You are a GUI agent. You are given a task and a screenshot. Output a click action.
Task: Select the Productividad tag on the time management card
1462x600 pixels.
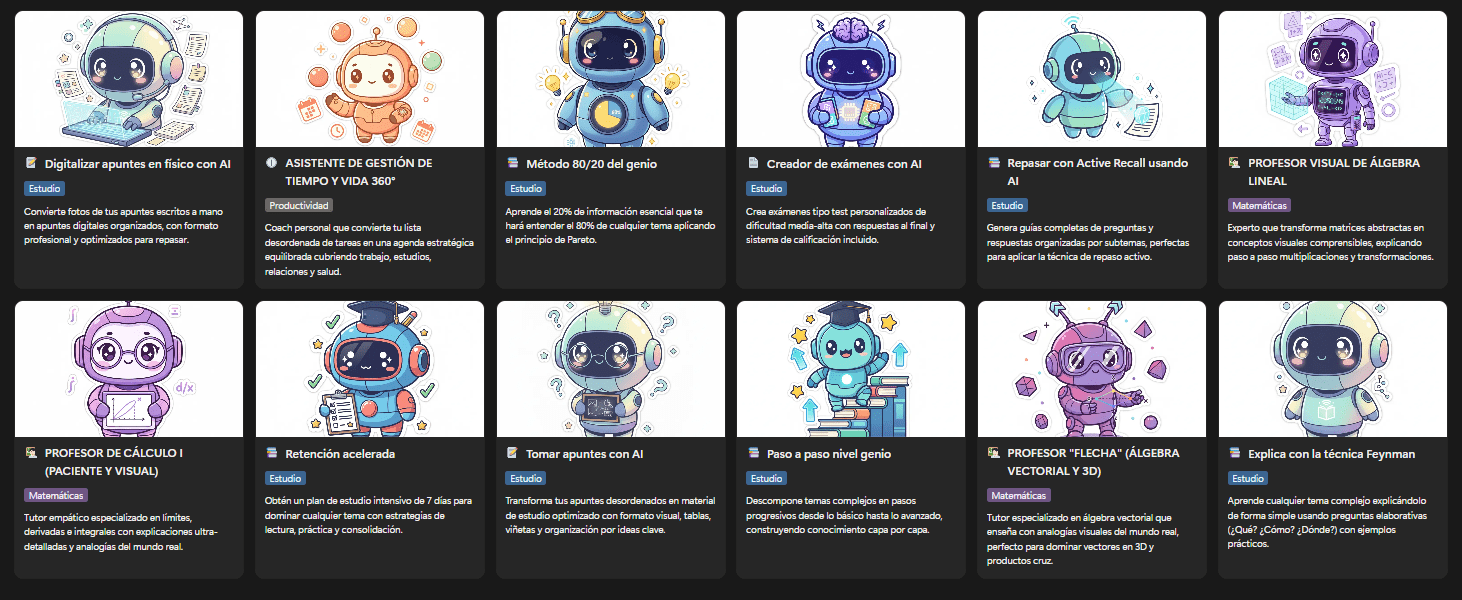[x=299, y=205]
